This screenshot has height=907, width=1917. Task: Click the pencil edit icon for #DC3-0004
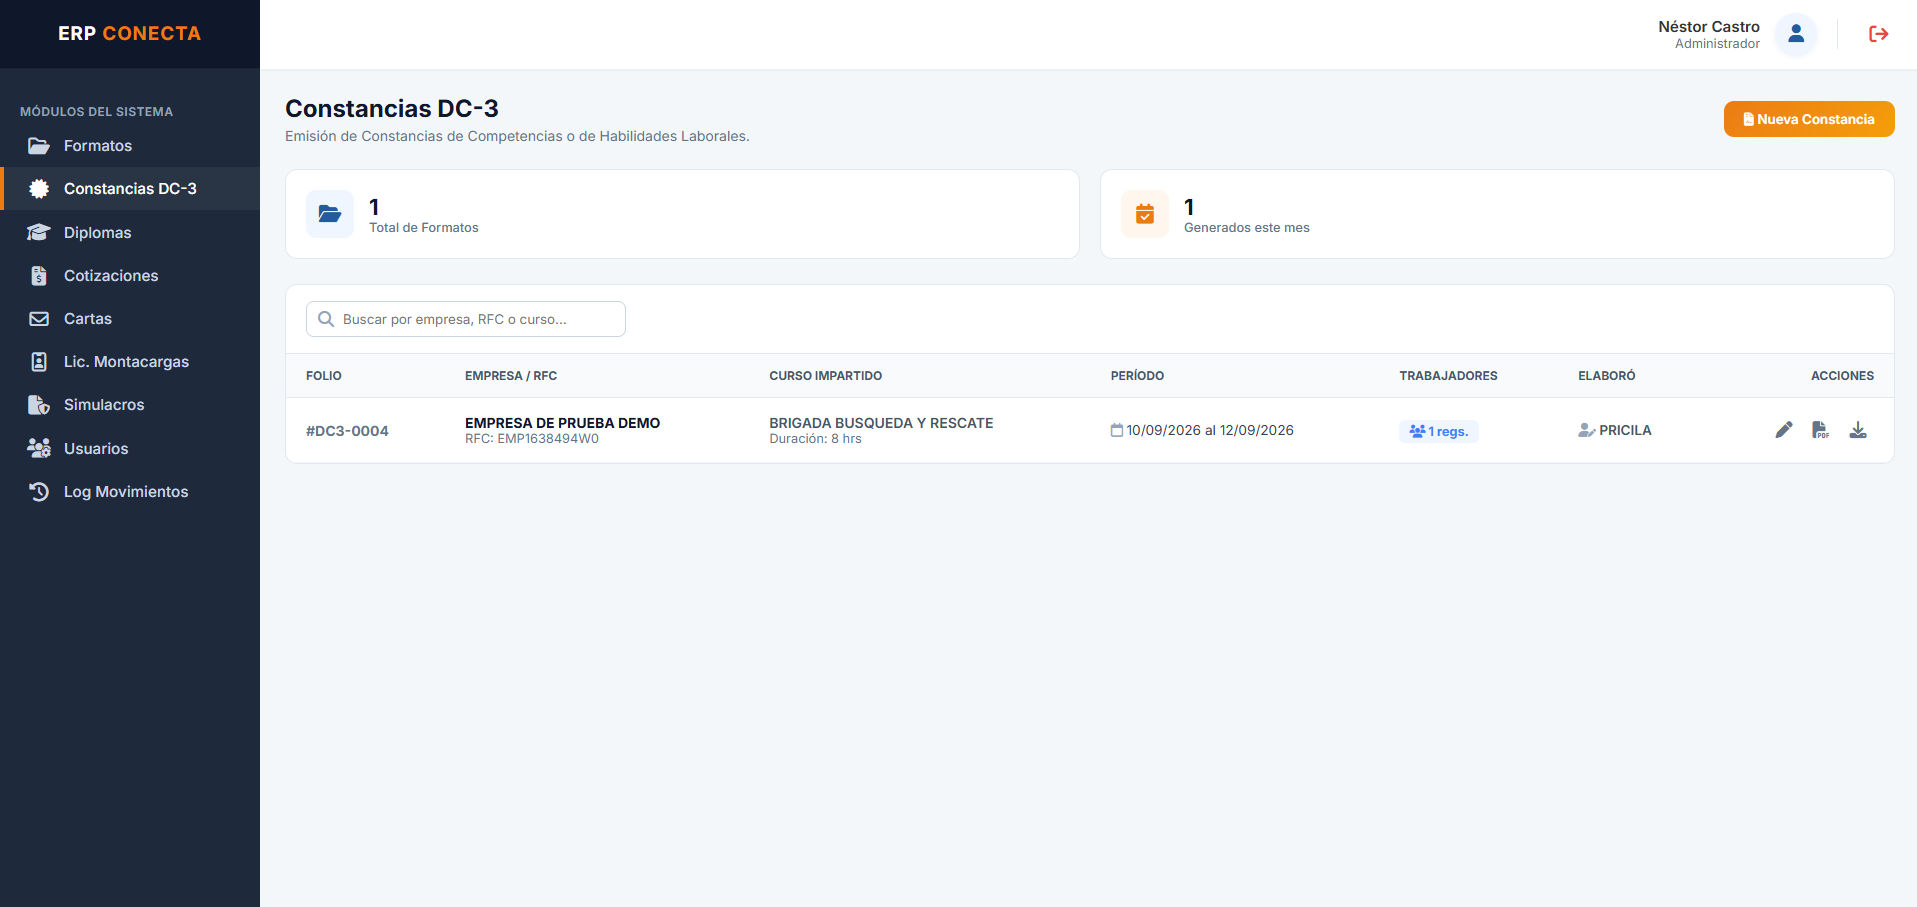point(1784,430)
